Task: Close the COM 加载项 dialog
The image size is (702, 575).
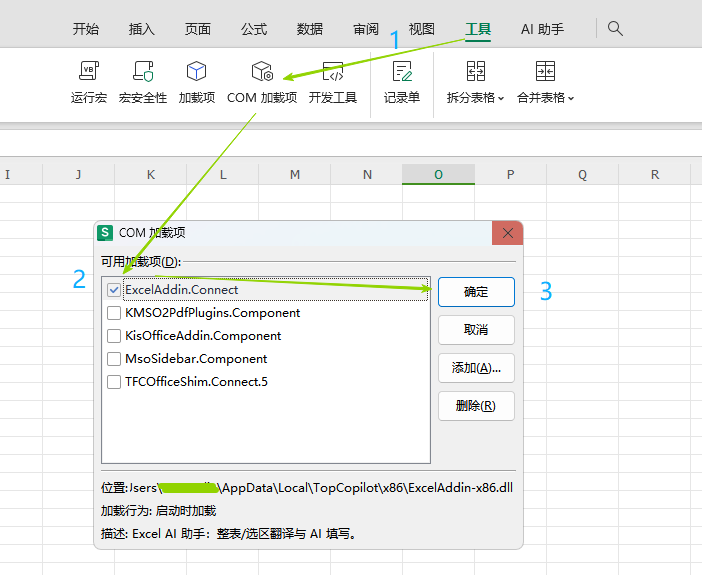Action: pyautogui.click(x=507, y=233)
